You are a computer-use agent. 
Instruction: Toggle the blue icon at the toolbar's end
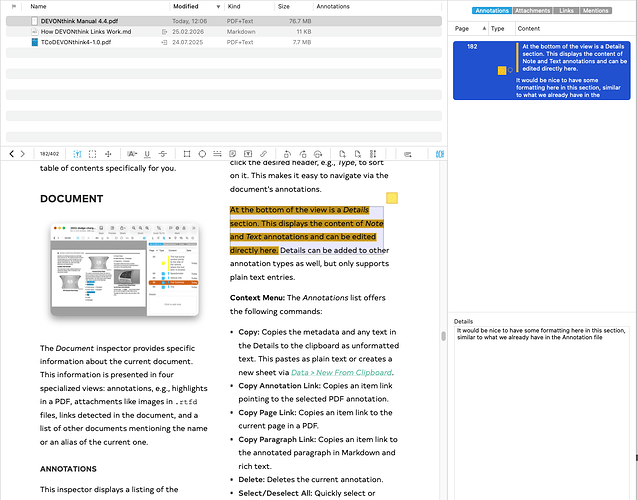(x=440, y=154)
